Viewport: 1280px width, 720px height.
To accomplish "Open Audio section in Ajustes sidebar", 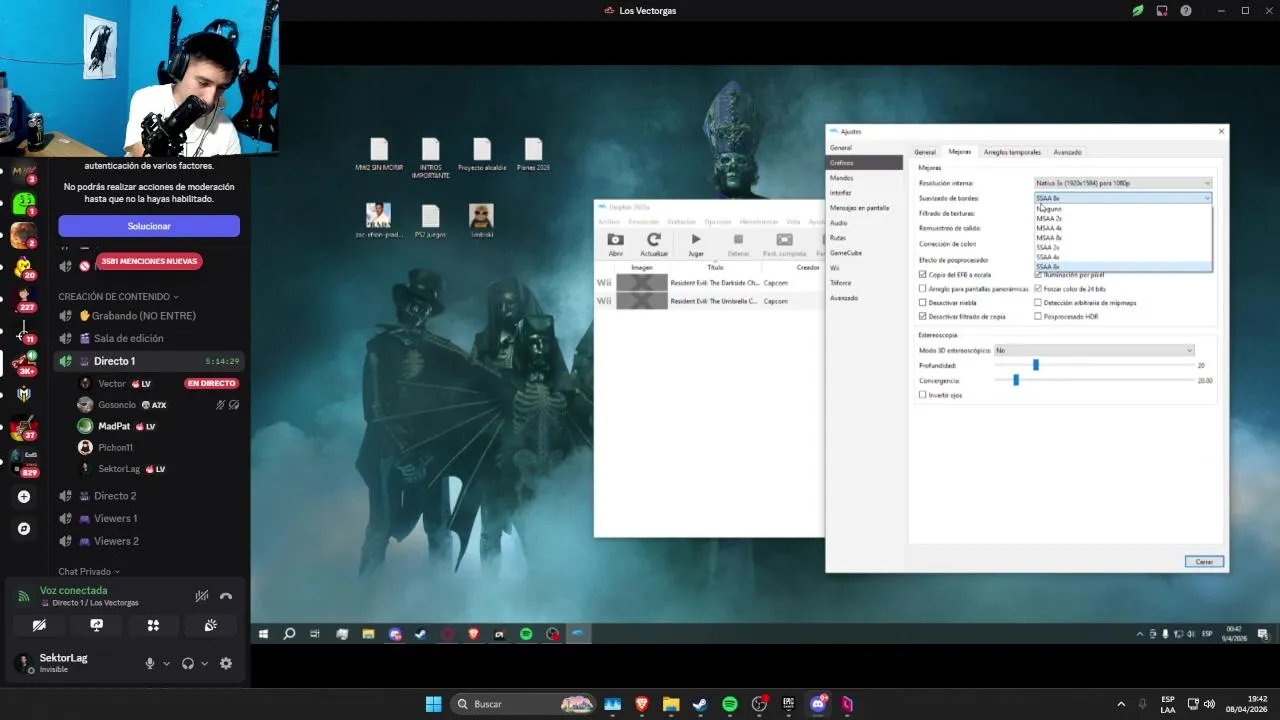I will (x=864, y=223).
